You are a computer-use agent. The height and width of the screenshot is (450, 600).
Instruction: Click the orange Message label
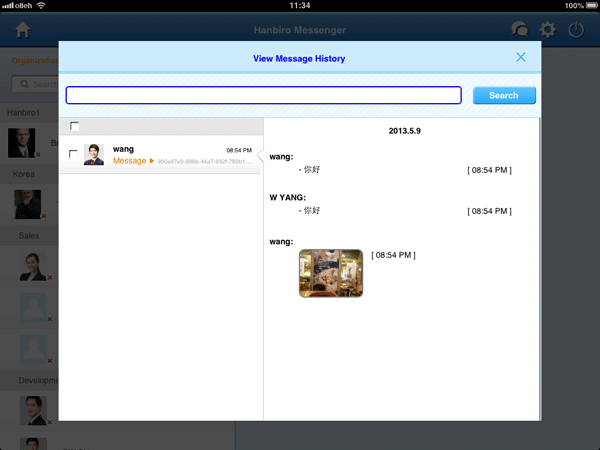pos(129,161)
